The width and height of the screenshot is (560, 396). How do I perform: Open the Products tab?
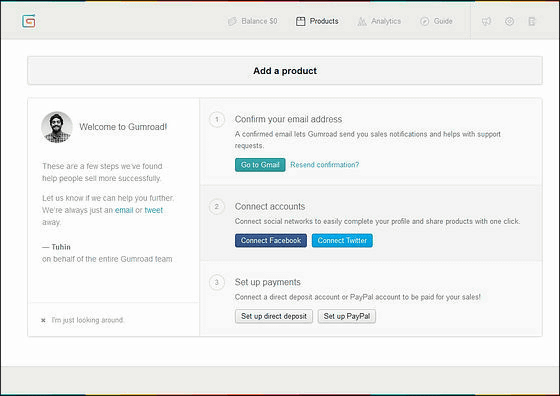pos(317,21)
